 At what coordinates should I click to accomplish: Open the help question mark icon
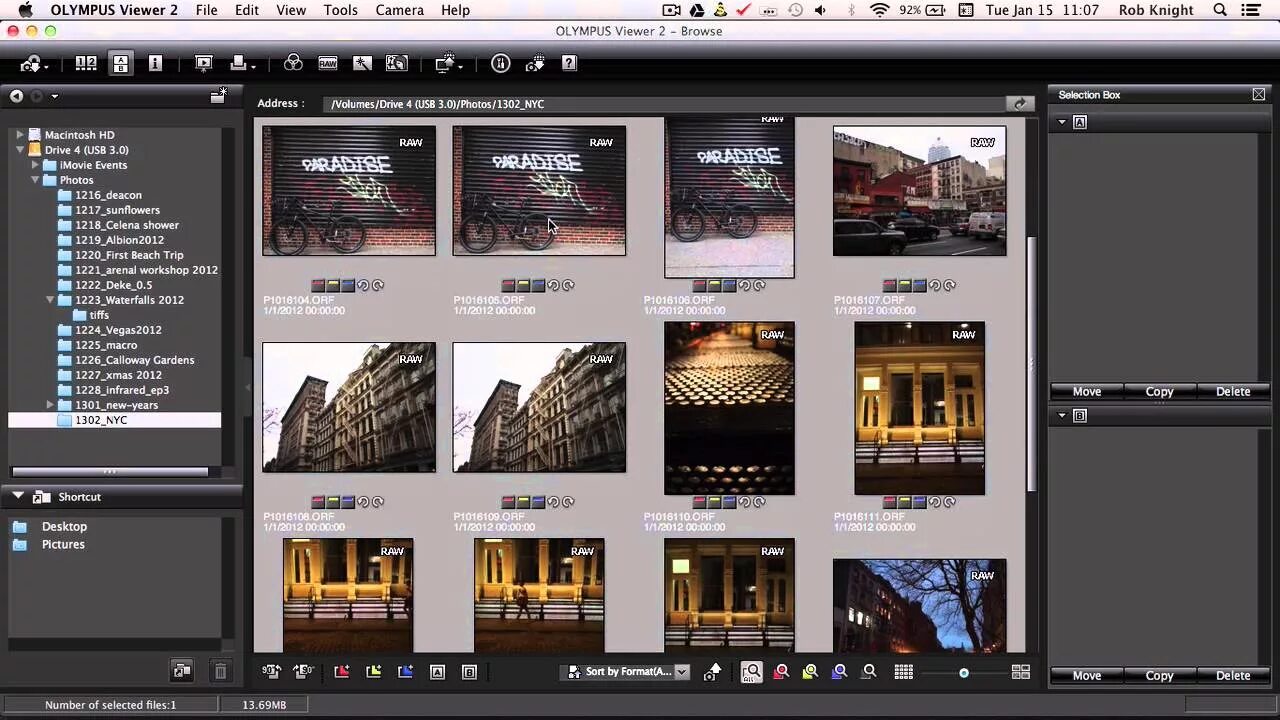coord(569,64)
